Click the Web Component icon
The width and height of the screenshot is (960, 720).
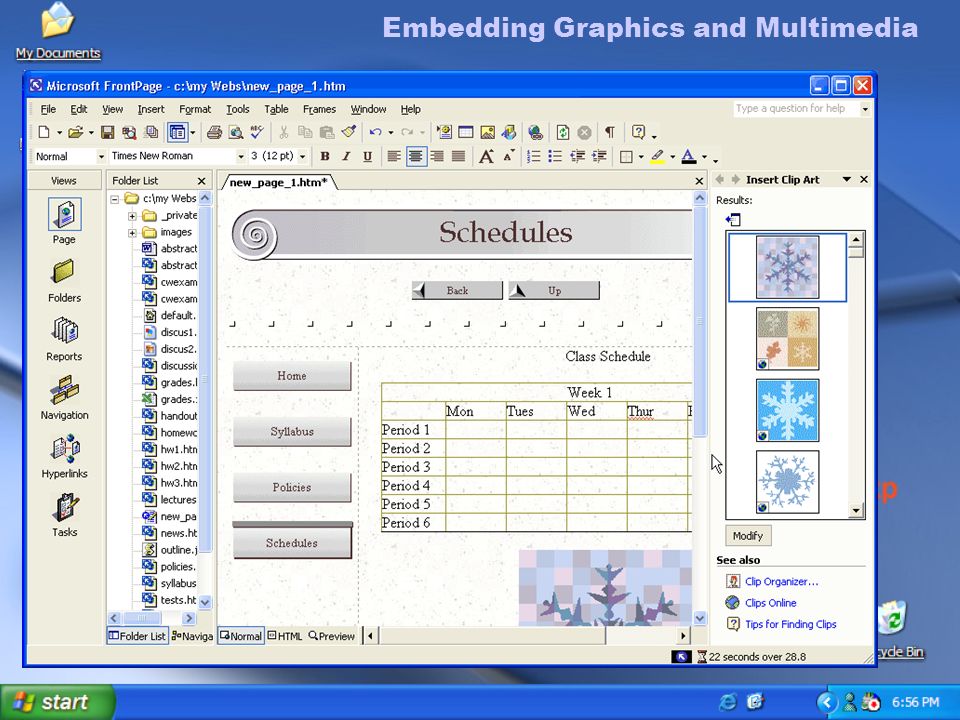(x=444, y=132)
